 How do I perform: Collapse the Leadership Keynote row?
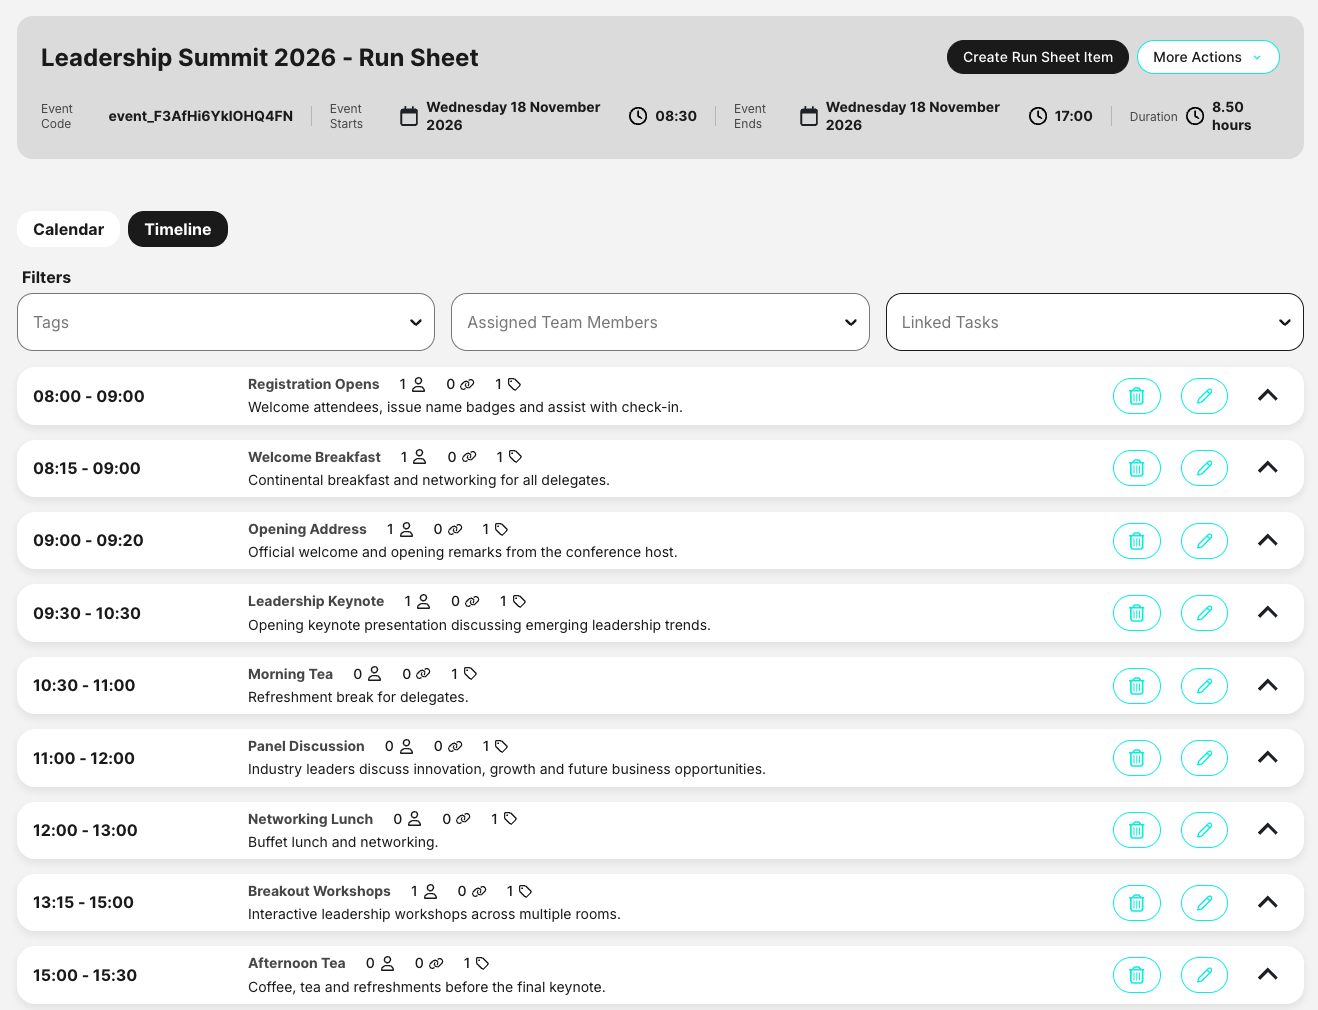point(1267,612)
